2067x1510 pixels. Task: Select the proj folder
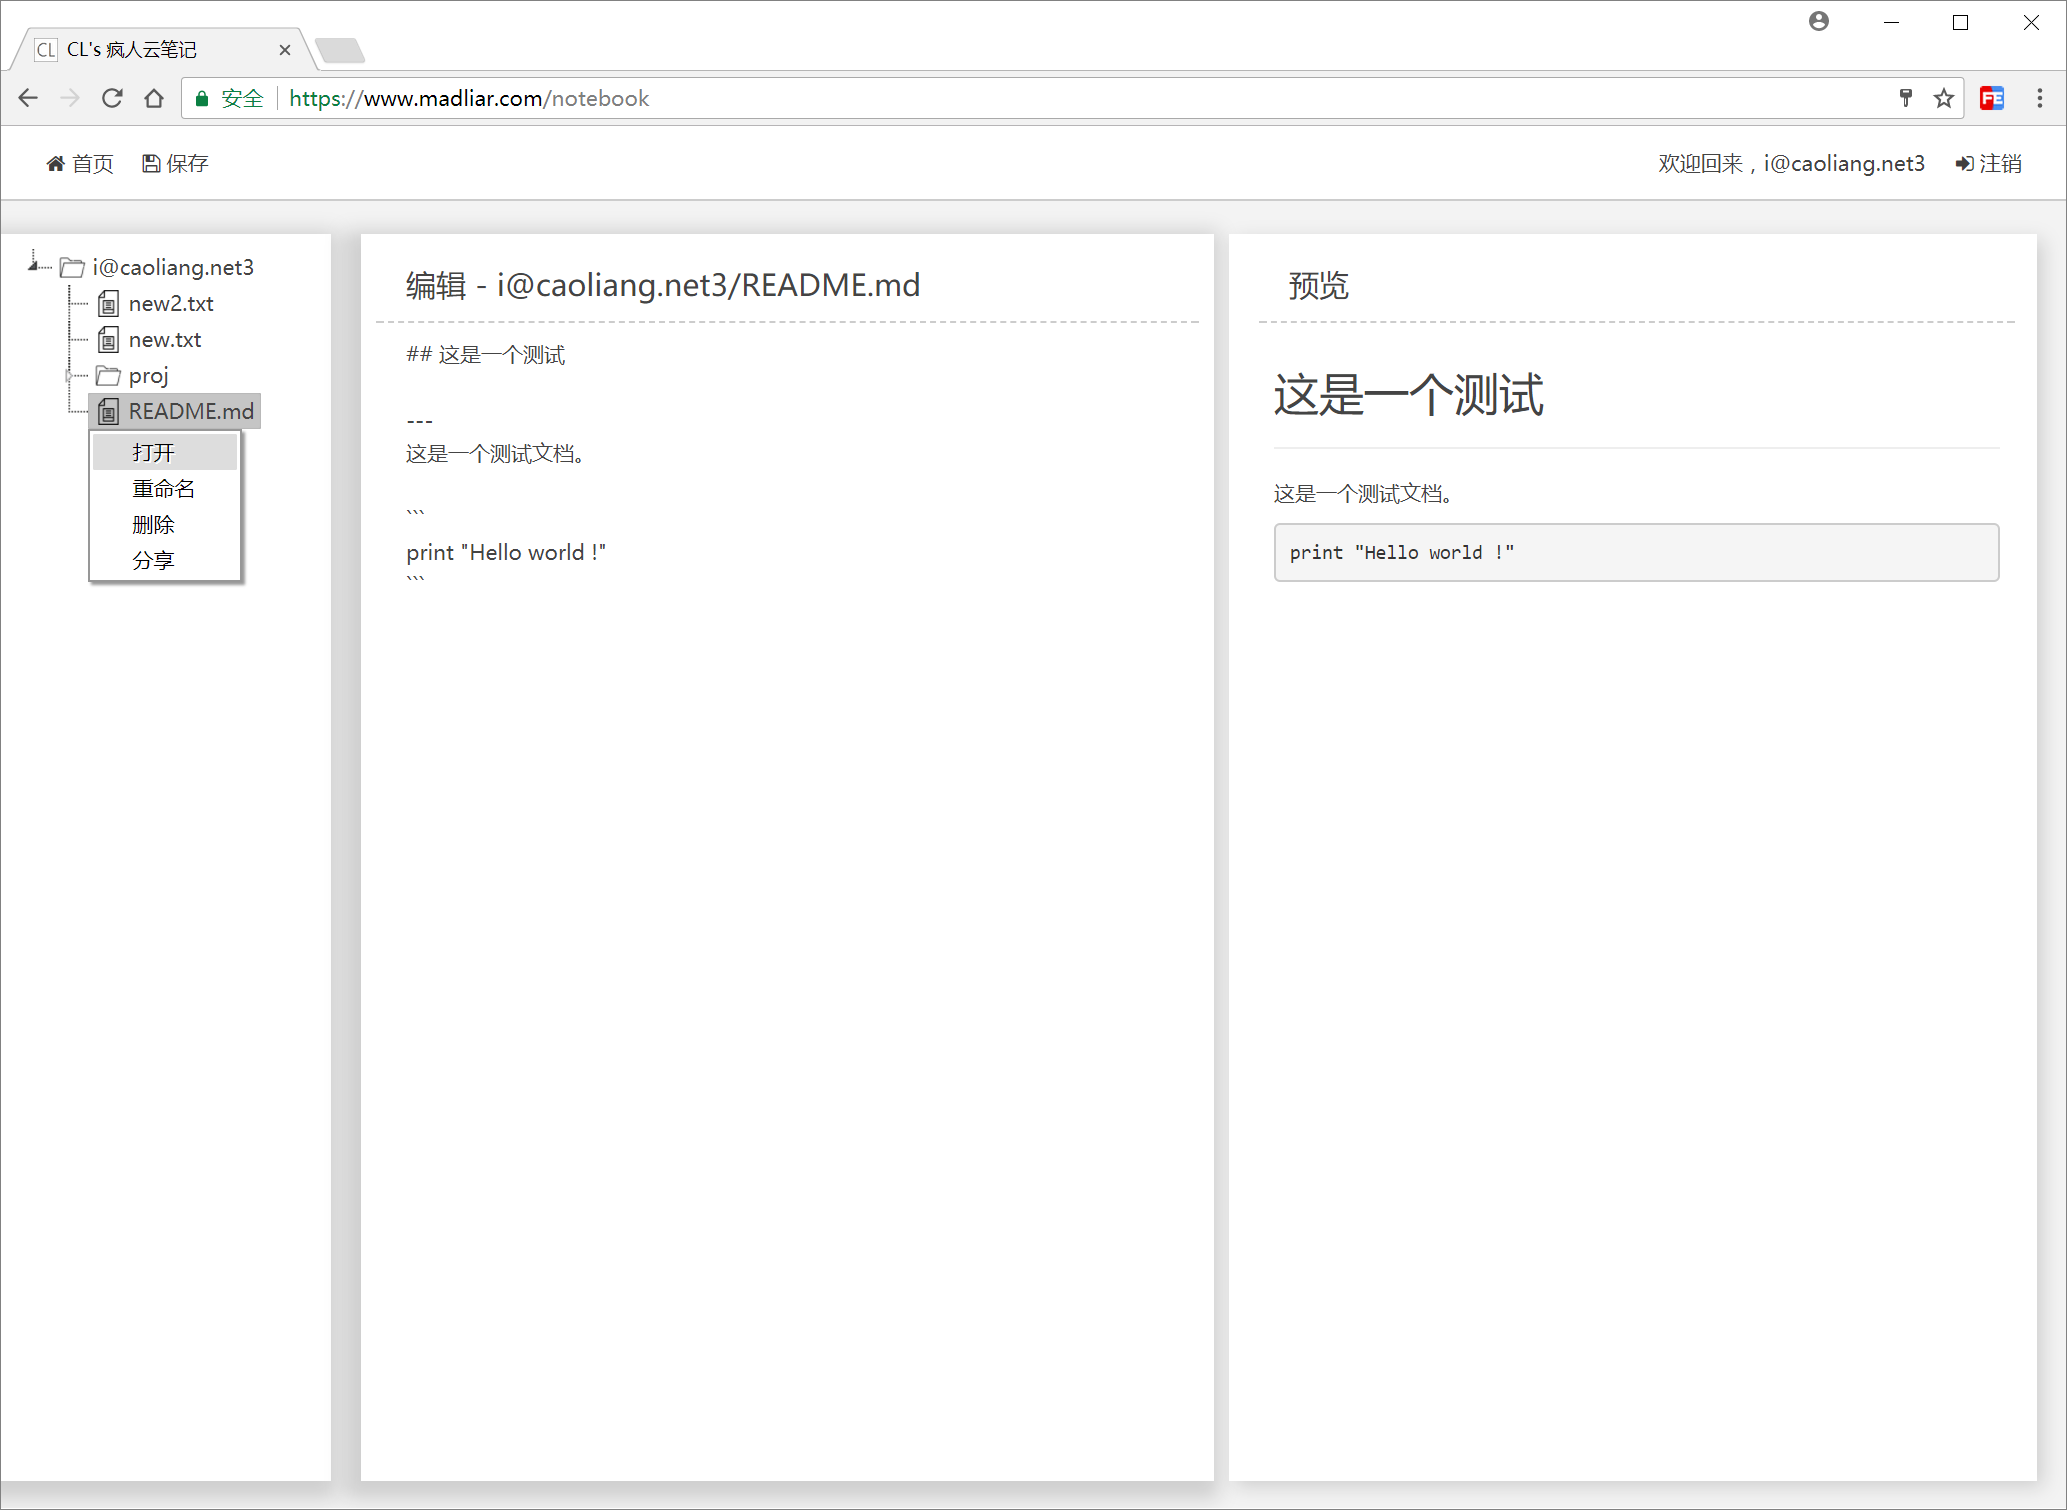(x=149, y=376)
